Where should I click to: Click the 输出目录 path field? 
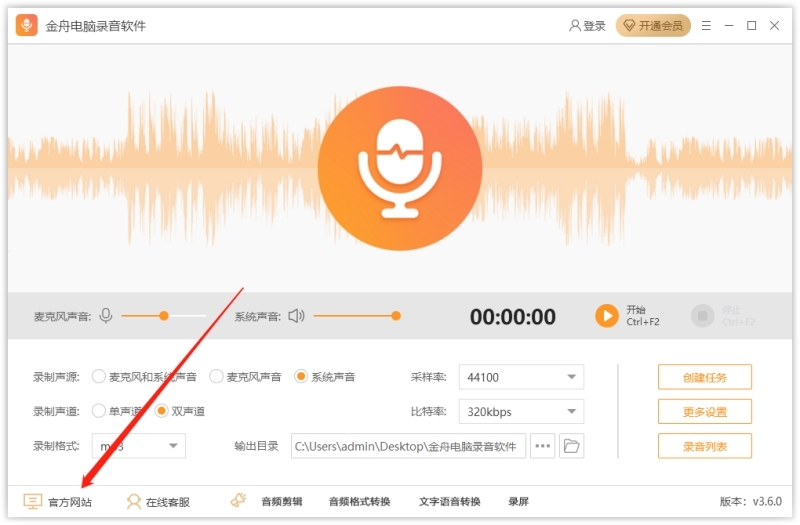[408, 446]
